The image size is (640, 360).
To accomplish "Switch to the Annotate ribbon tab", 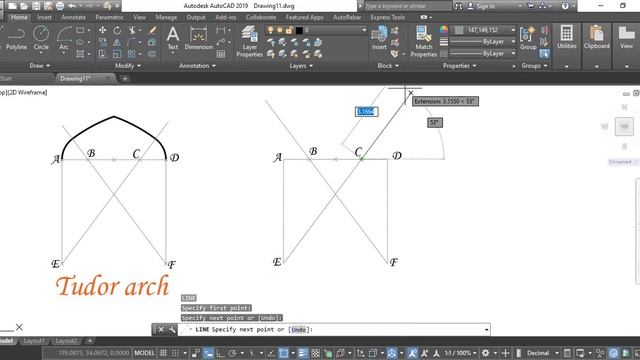I will [x=73, y=18].
